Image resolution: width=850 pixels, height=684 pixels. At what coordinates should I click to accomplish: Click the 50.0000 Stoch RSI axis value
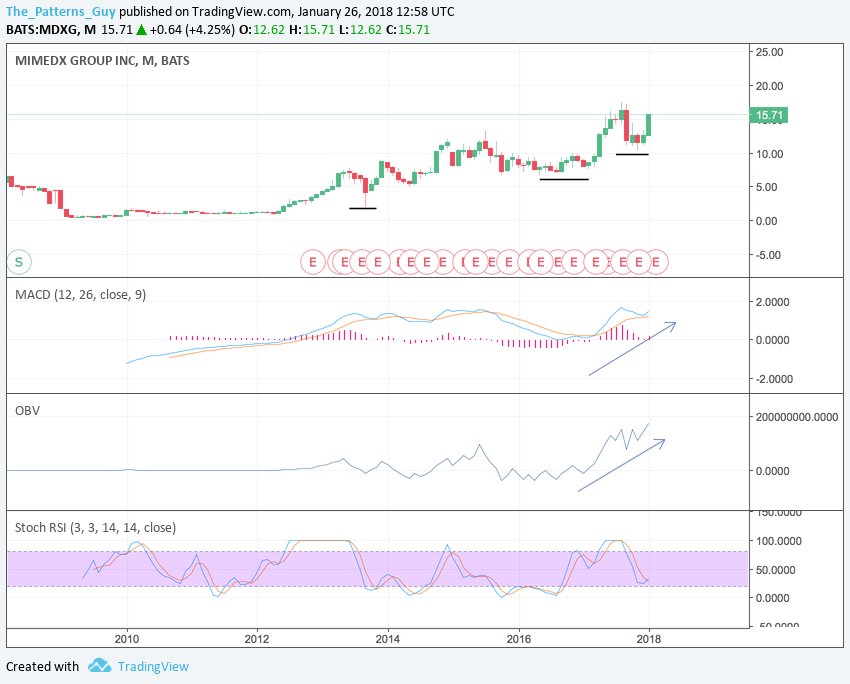776,570
